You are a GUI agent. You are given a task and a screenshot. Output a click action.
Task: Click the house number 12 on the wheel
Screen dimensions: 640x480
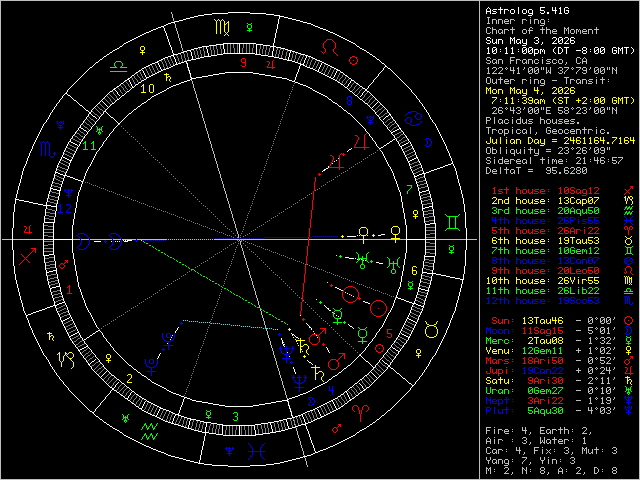point(64,209)
